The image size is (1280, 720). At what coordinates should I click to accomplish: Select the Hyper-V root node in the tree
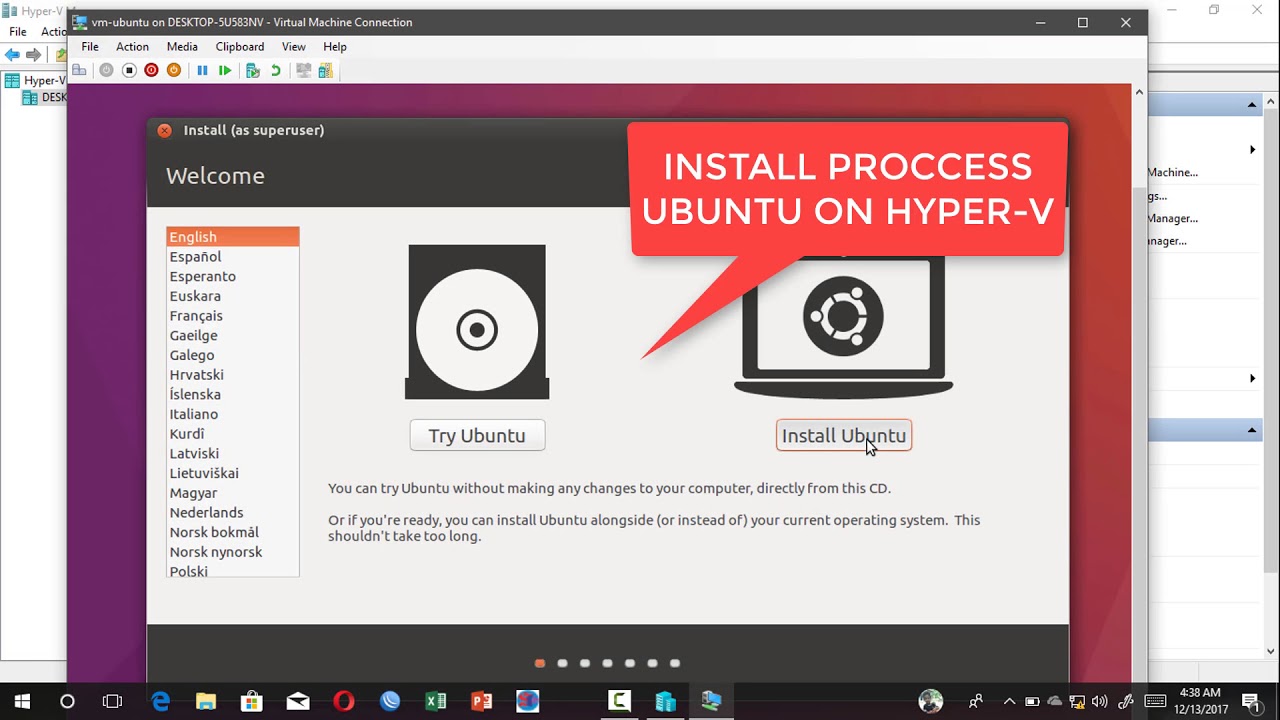[x=36, y=80]
